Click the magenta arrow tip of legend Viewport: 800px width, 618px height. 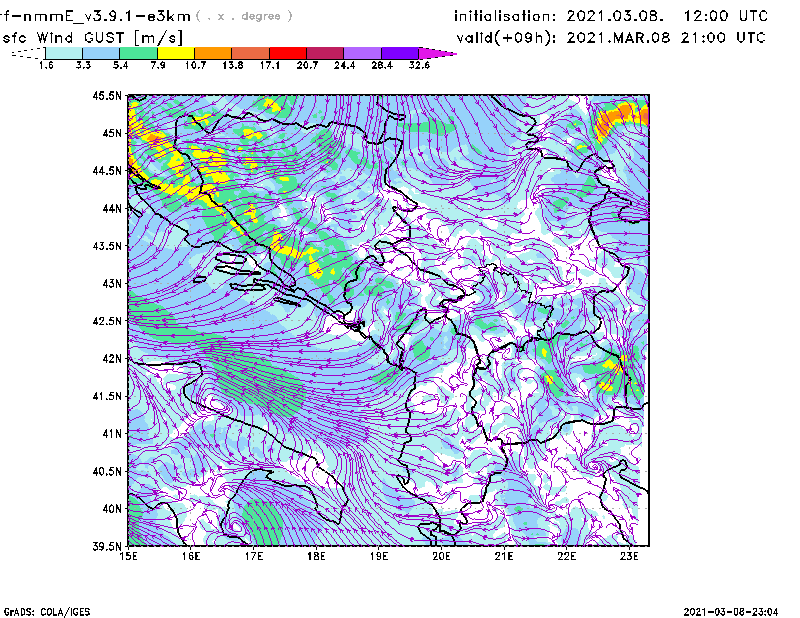click(437, 53)
